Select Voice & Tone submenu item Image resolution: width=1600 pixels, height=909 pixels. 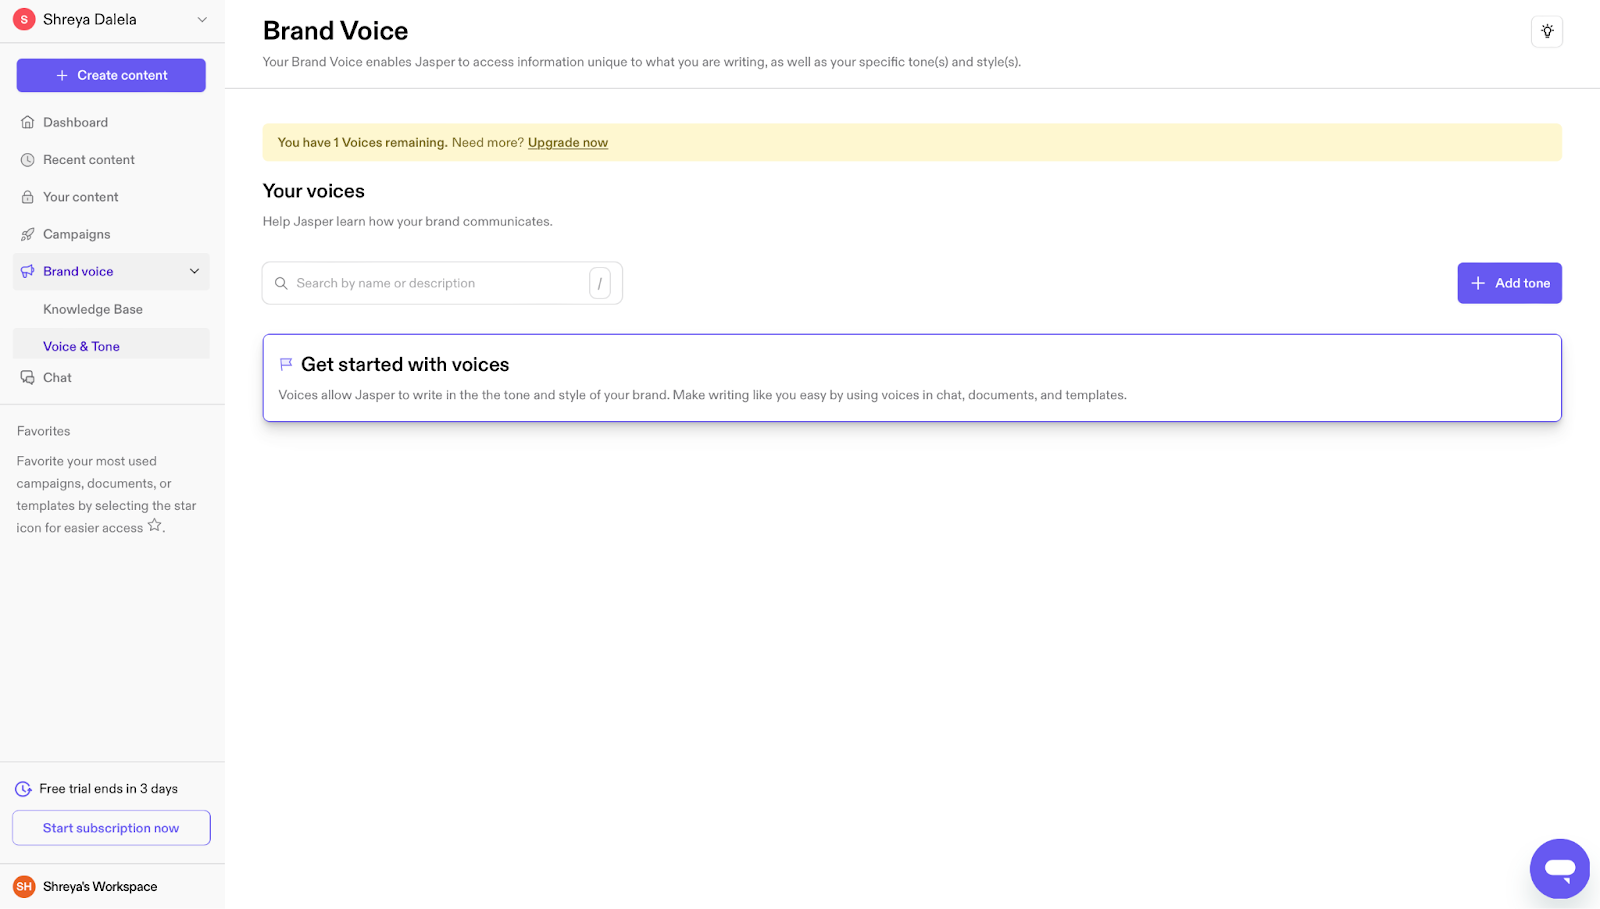tap(111, 346)
